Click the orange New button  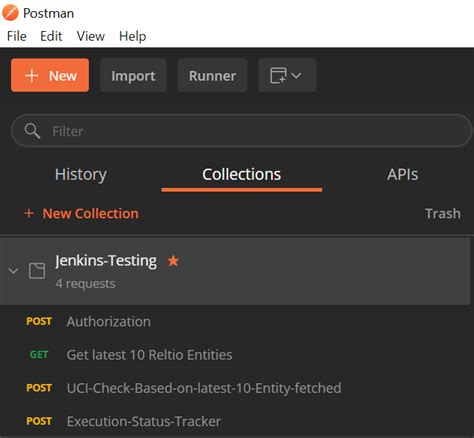[x=50, y=75]
